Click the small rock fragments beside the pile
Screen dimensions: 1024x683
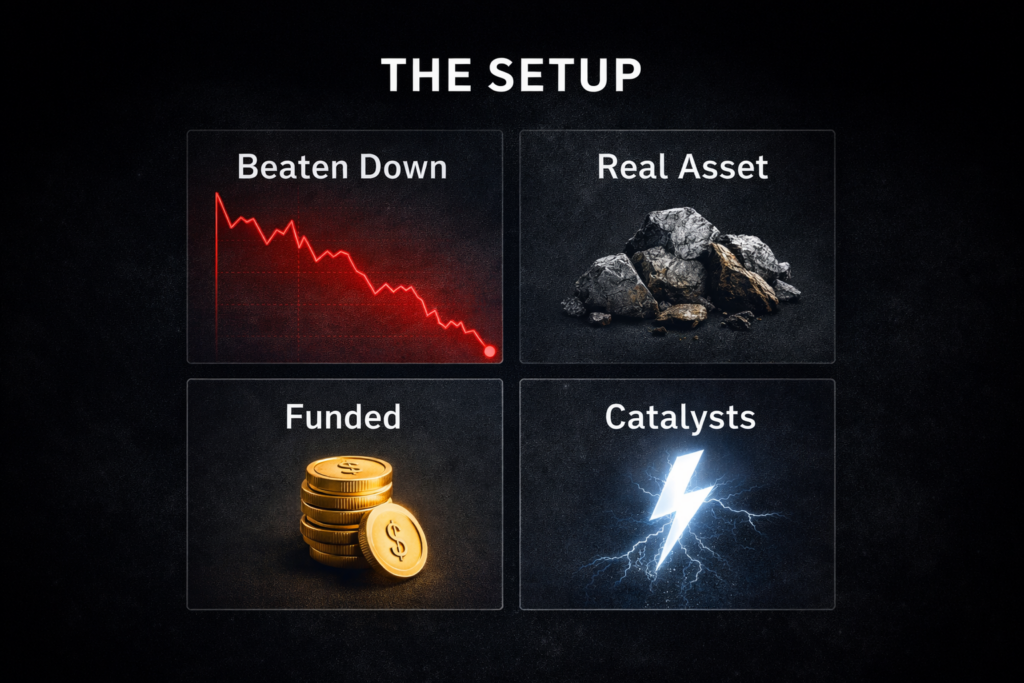[x=738, y=321]
